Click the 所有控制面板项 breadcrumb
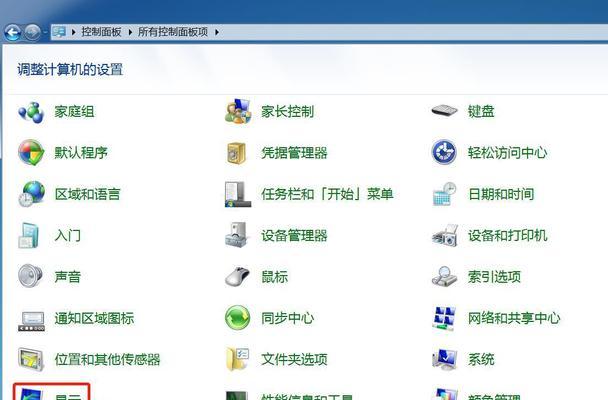This screenshot has height=400, width=608. 173,32
